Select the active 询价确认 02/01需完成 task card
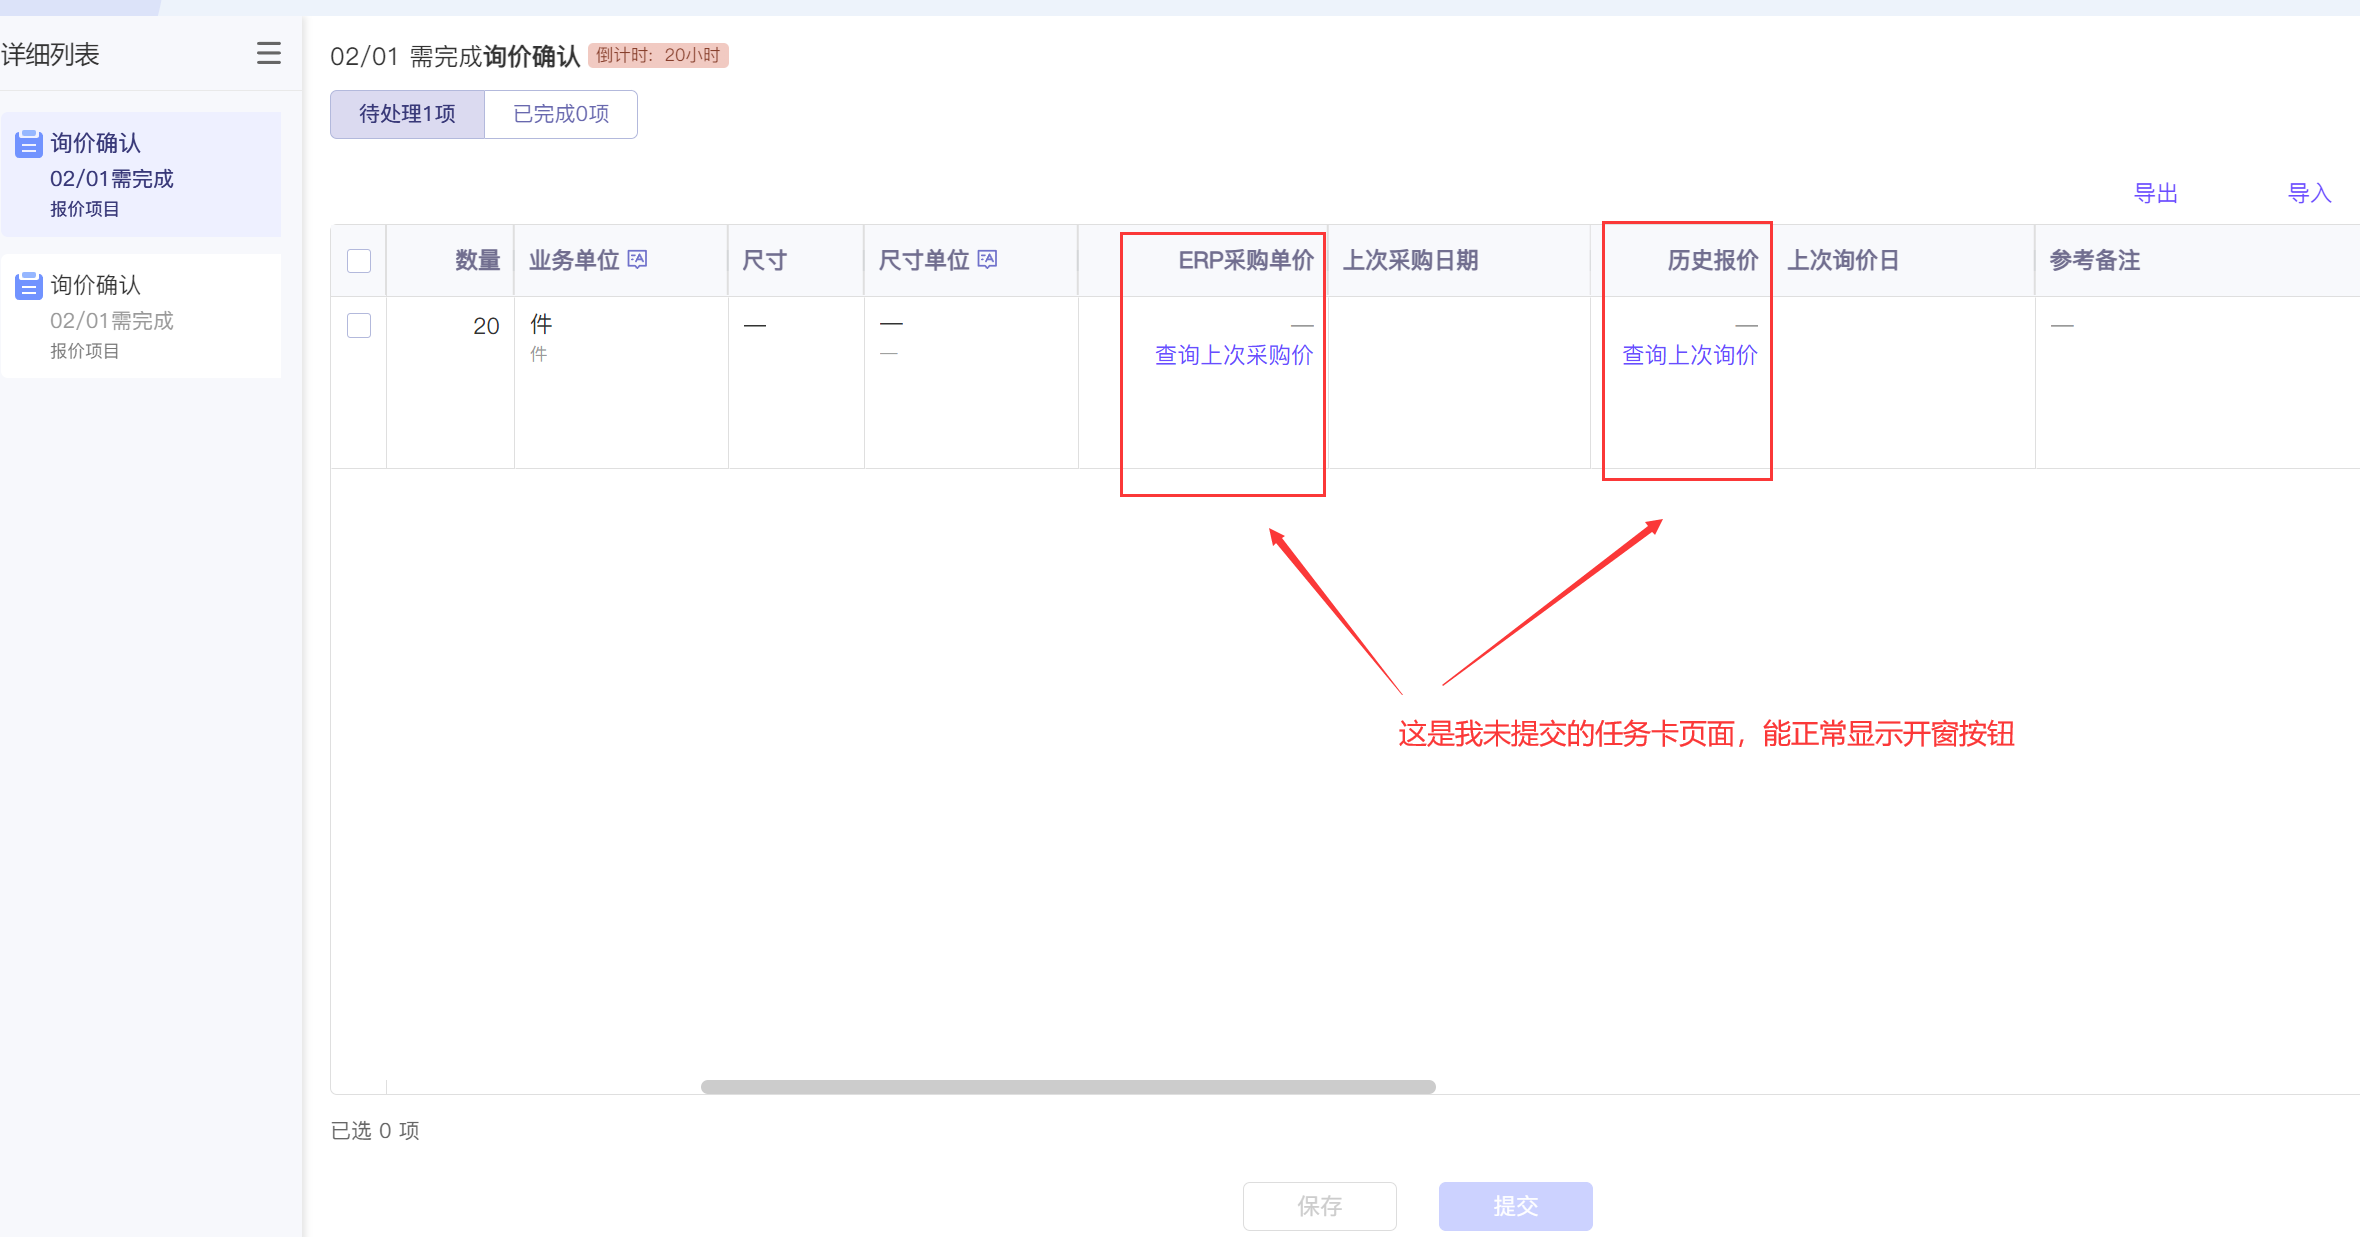Image resolution: width=2360 pixels, height=1237 pixels. tap(141, 174)
